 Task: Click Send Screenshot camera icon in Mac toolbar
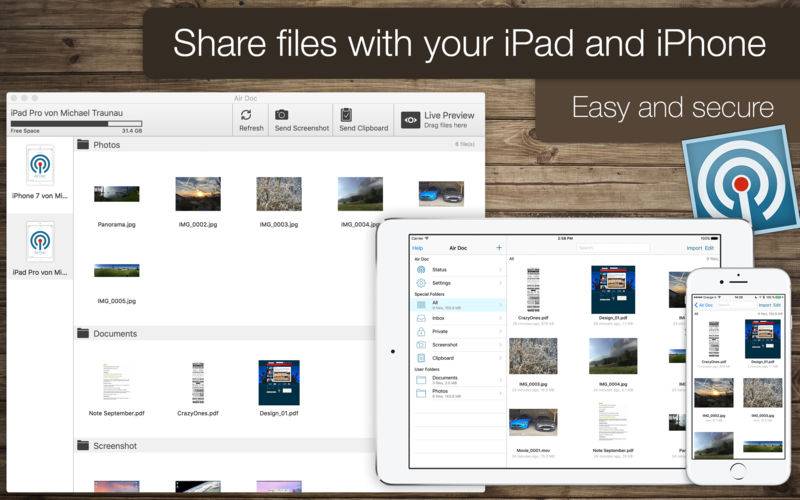pos(282,115)
